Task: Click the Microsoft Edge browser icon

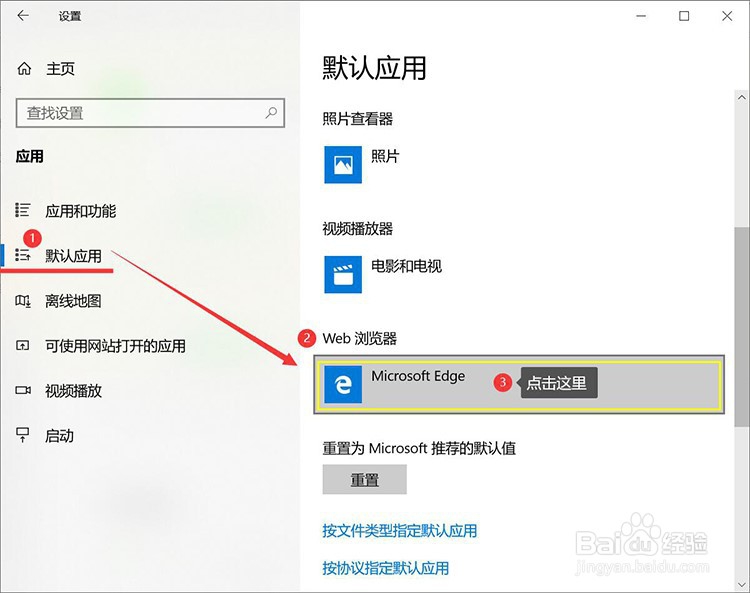Action: pyautogui.click(x=343, y=384)
